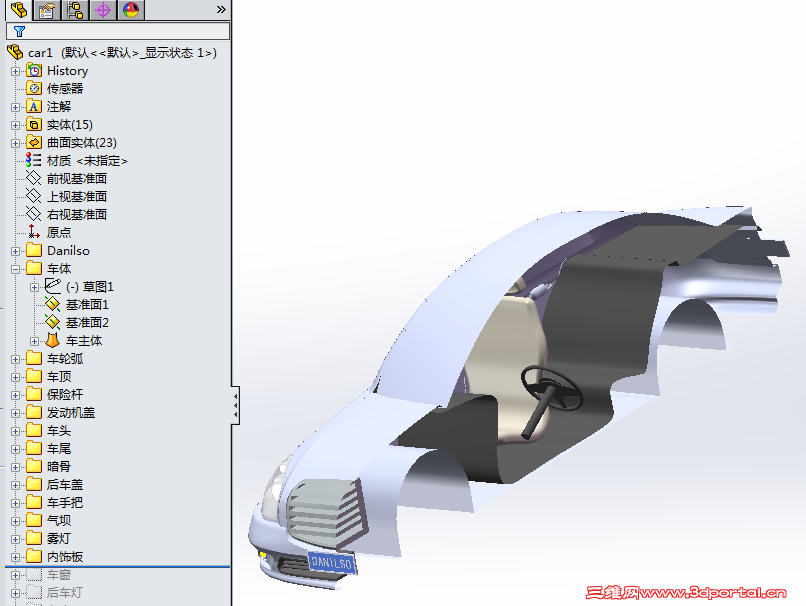
Task: Select the 车体 folder label
Action: click(59, 269)
